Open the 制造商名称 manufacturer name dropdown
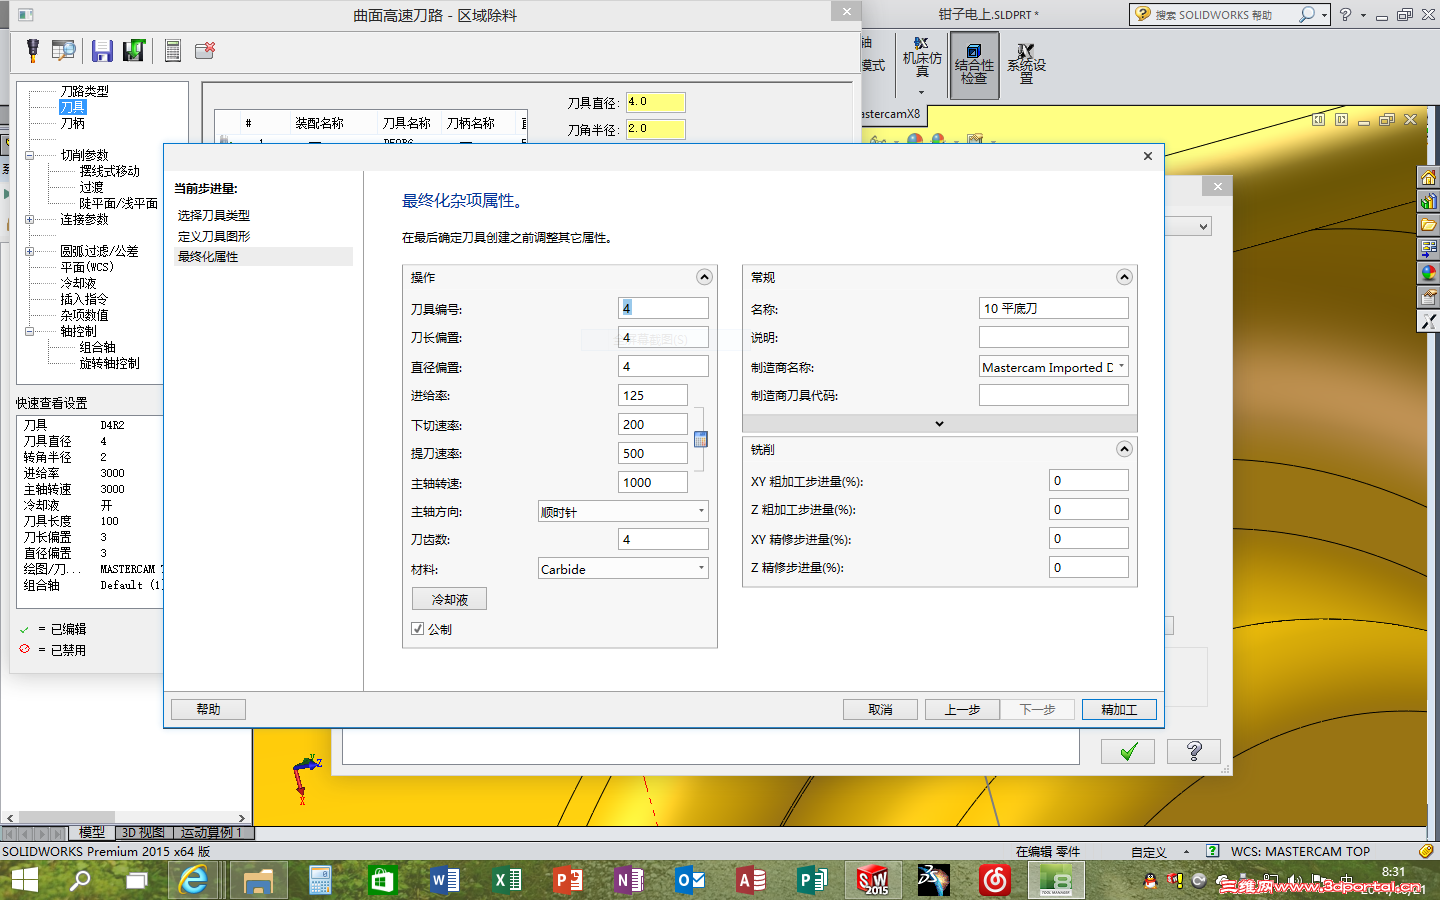This screenshot has width=1440, height=900. click(1054, 367)
